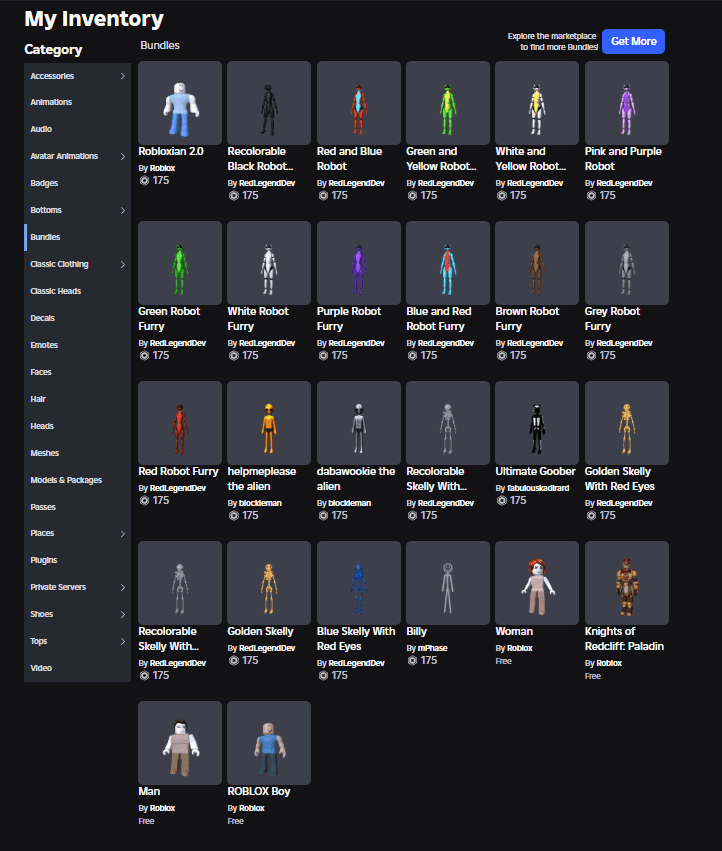Screen dimensions: 722x851
Task: Switch to the Emotes category
Action: 45,345
